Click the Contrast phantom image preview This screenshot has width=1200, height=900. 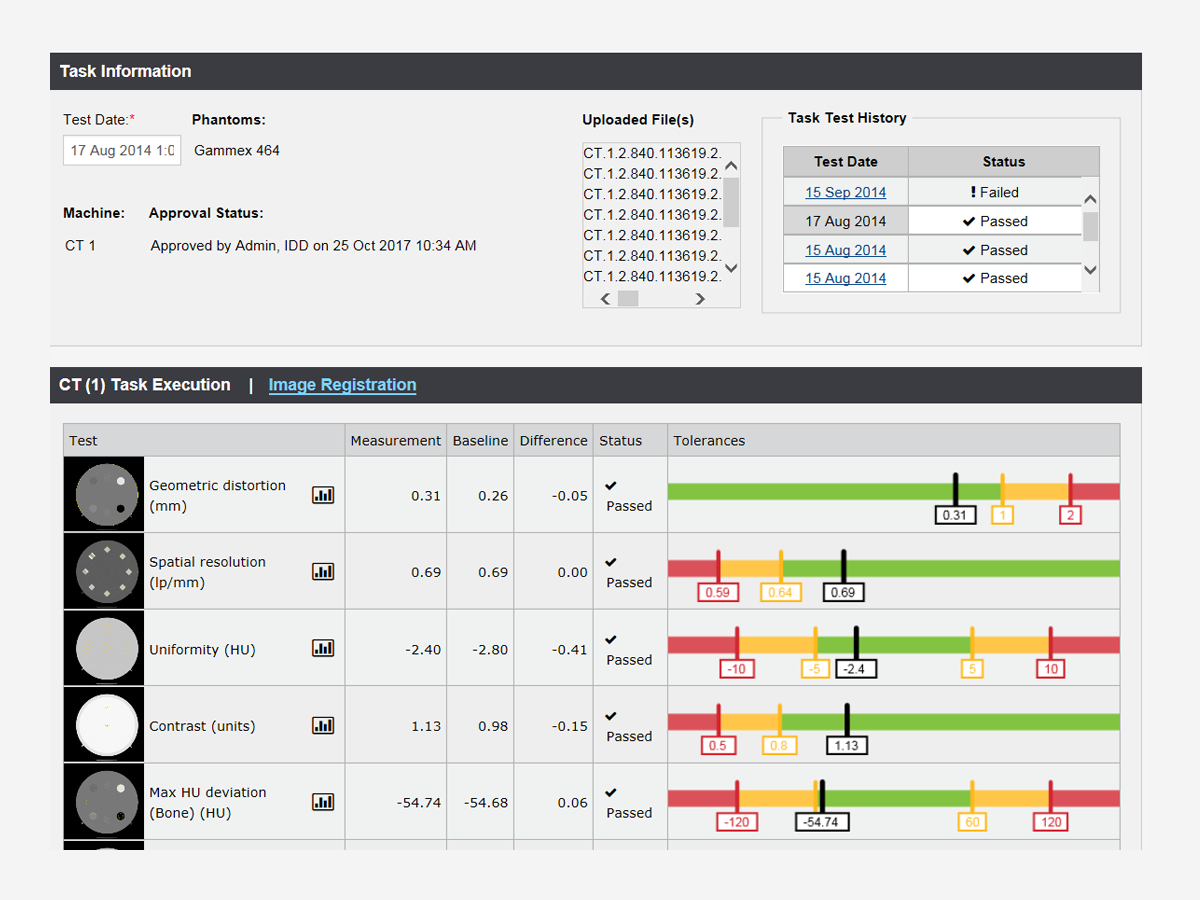pyautogui.click(x=104, y=724)
